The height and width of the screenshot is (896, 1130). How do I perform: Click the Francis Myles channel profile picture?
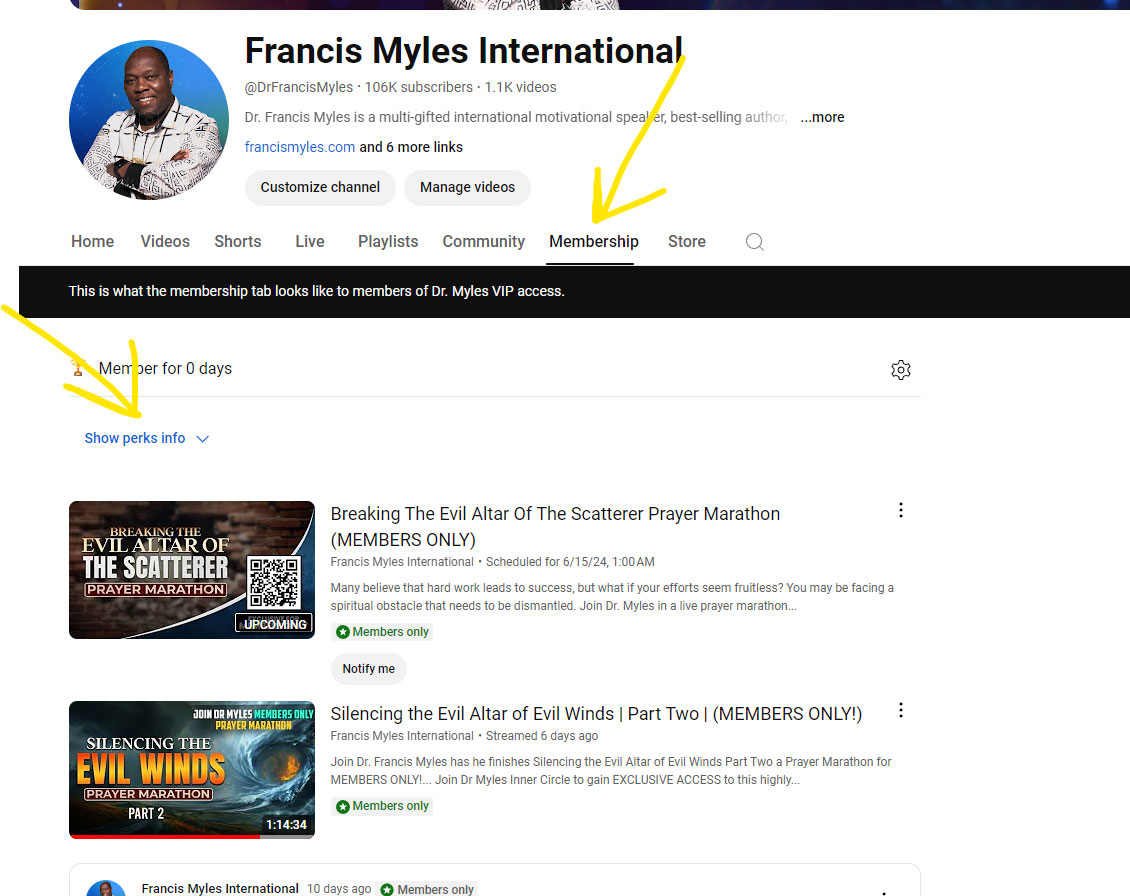(x=149, y=120)
